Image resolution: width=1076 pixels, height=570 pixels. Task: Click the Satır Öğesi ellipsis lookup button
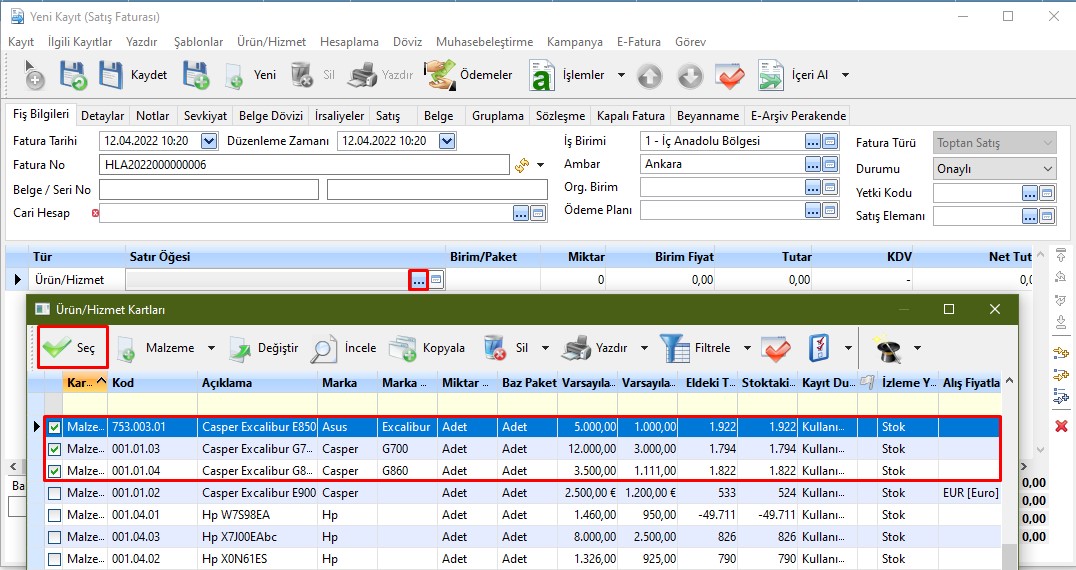(x=419, y=281)
